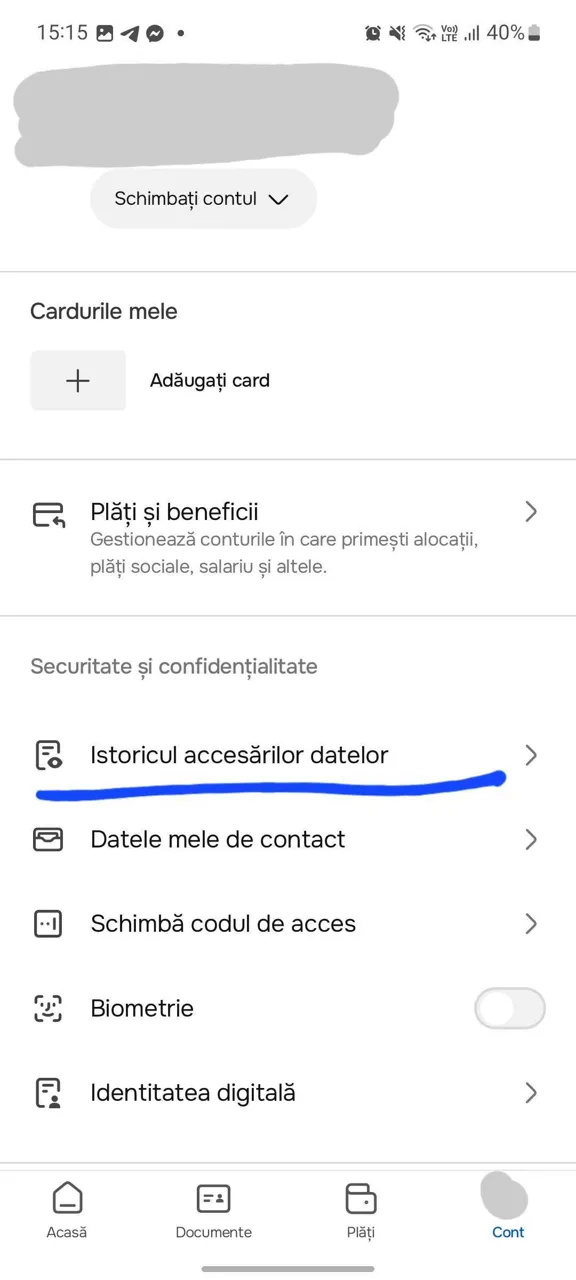
Task: Enable the Biometrie toggle switch
Action: [x=510, y=1008]
